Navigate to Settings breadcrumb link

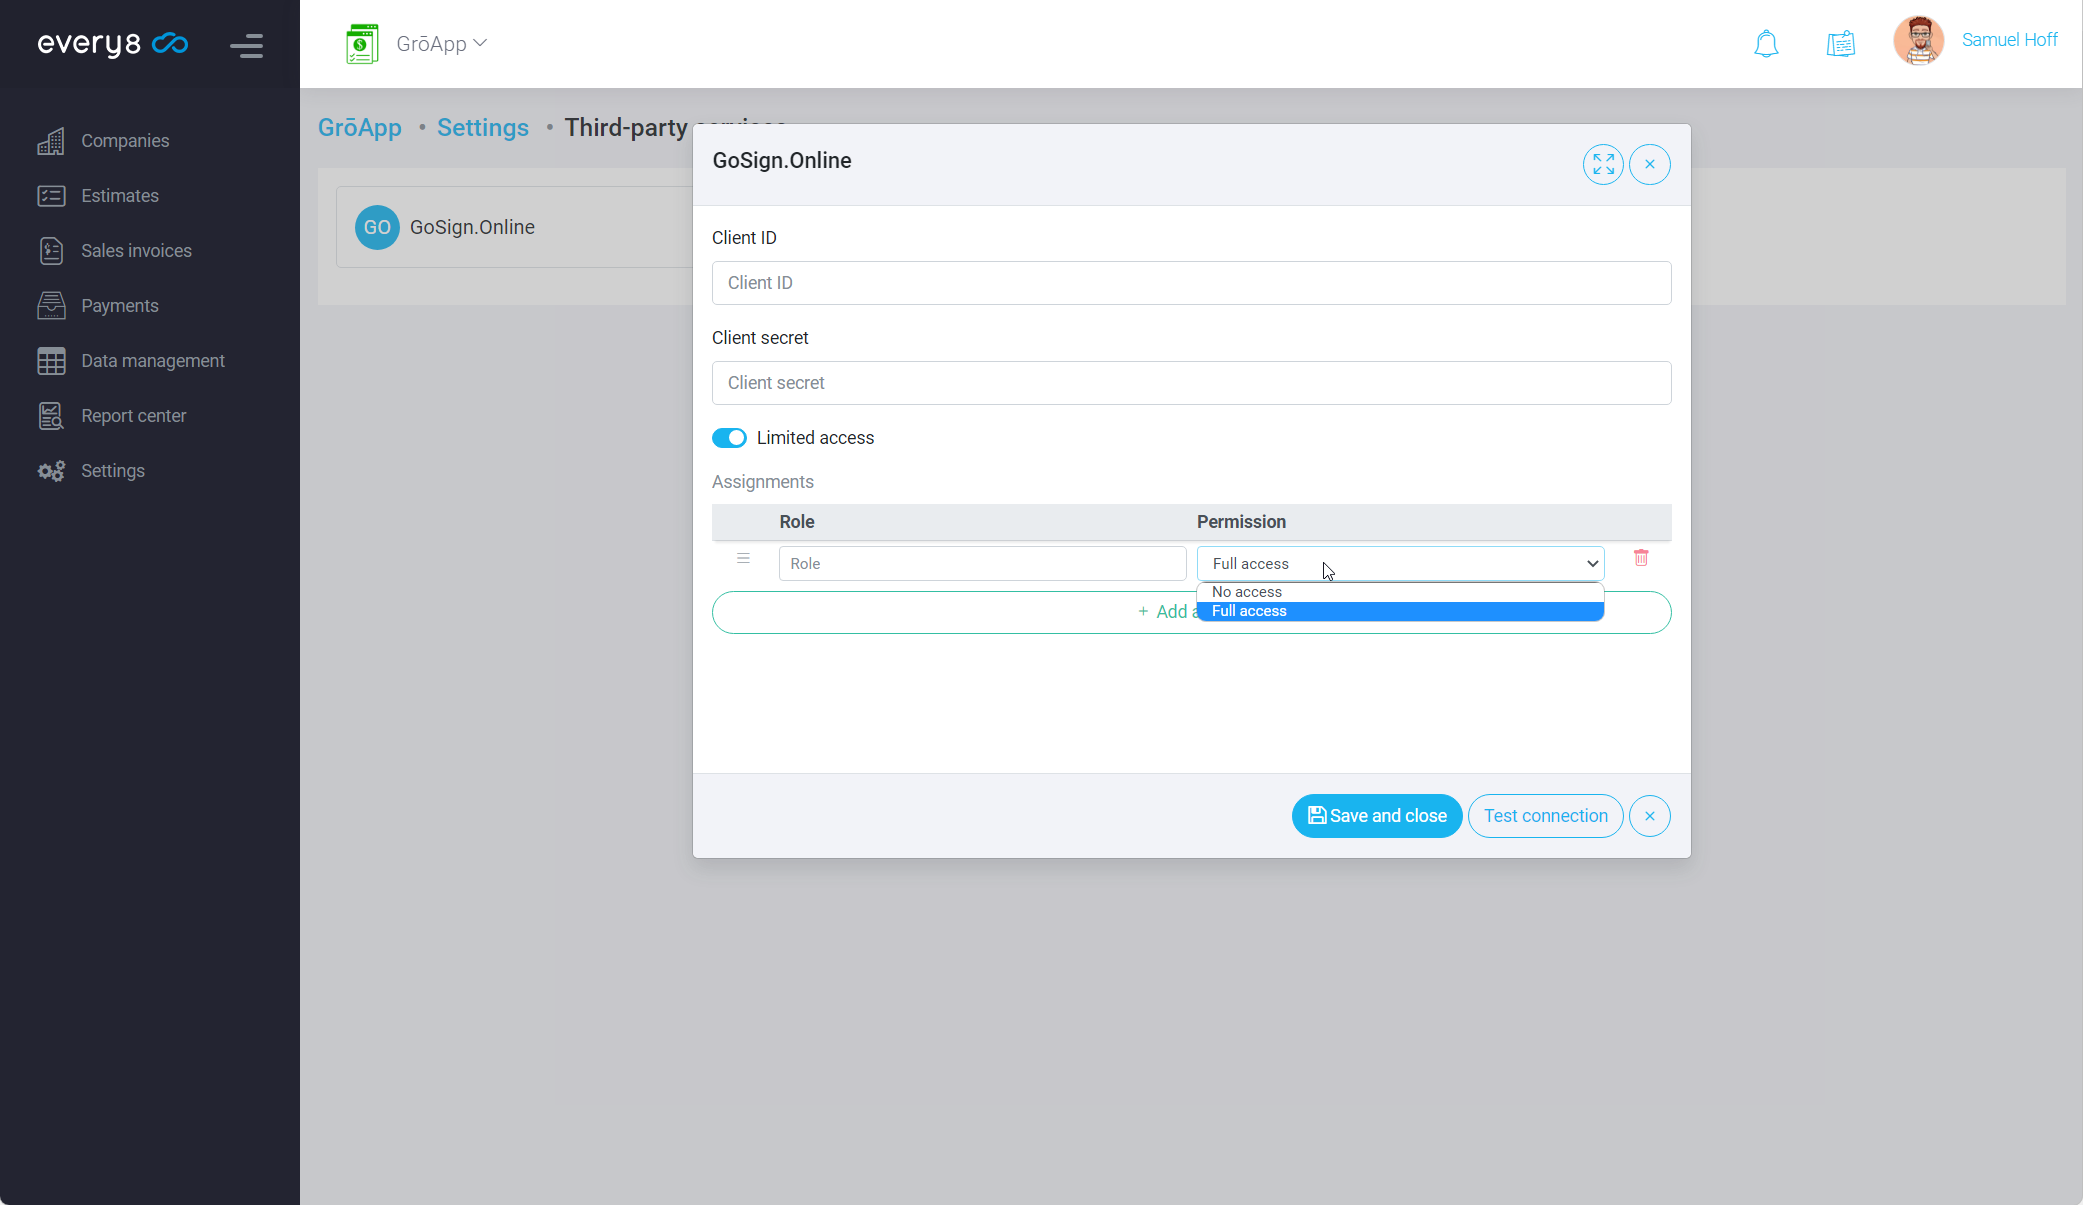point(482,128)
